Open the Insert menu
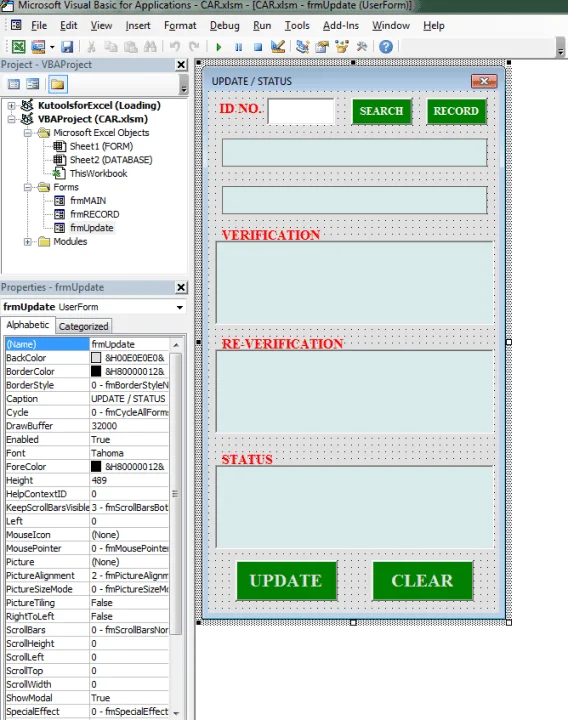 [x=138, y=26]
